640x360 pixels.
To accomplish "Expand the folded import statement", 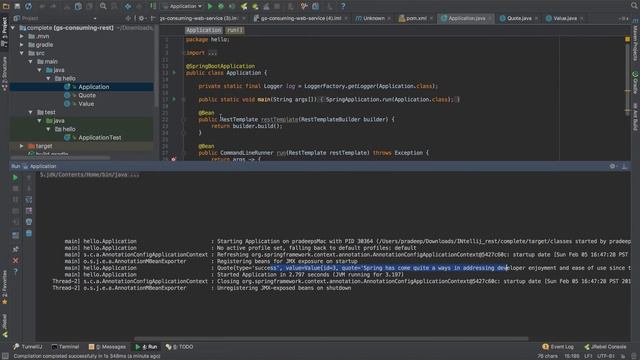I will tap(212, 53).
